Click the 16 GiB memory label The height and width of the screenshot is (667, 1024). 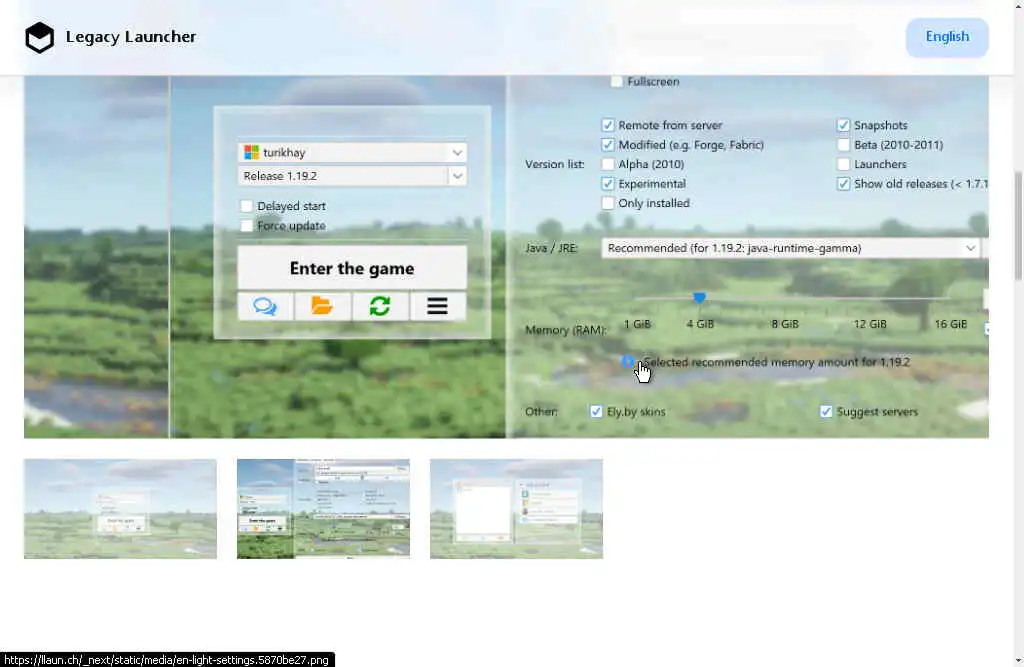[x=951, y=323]
